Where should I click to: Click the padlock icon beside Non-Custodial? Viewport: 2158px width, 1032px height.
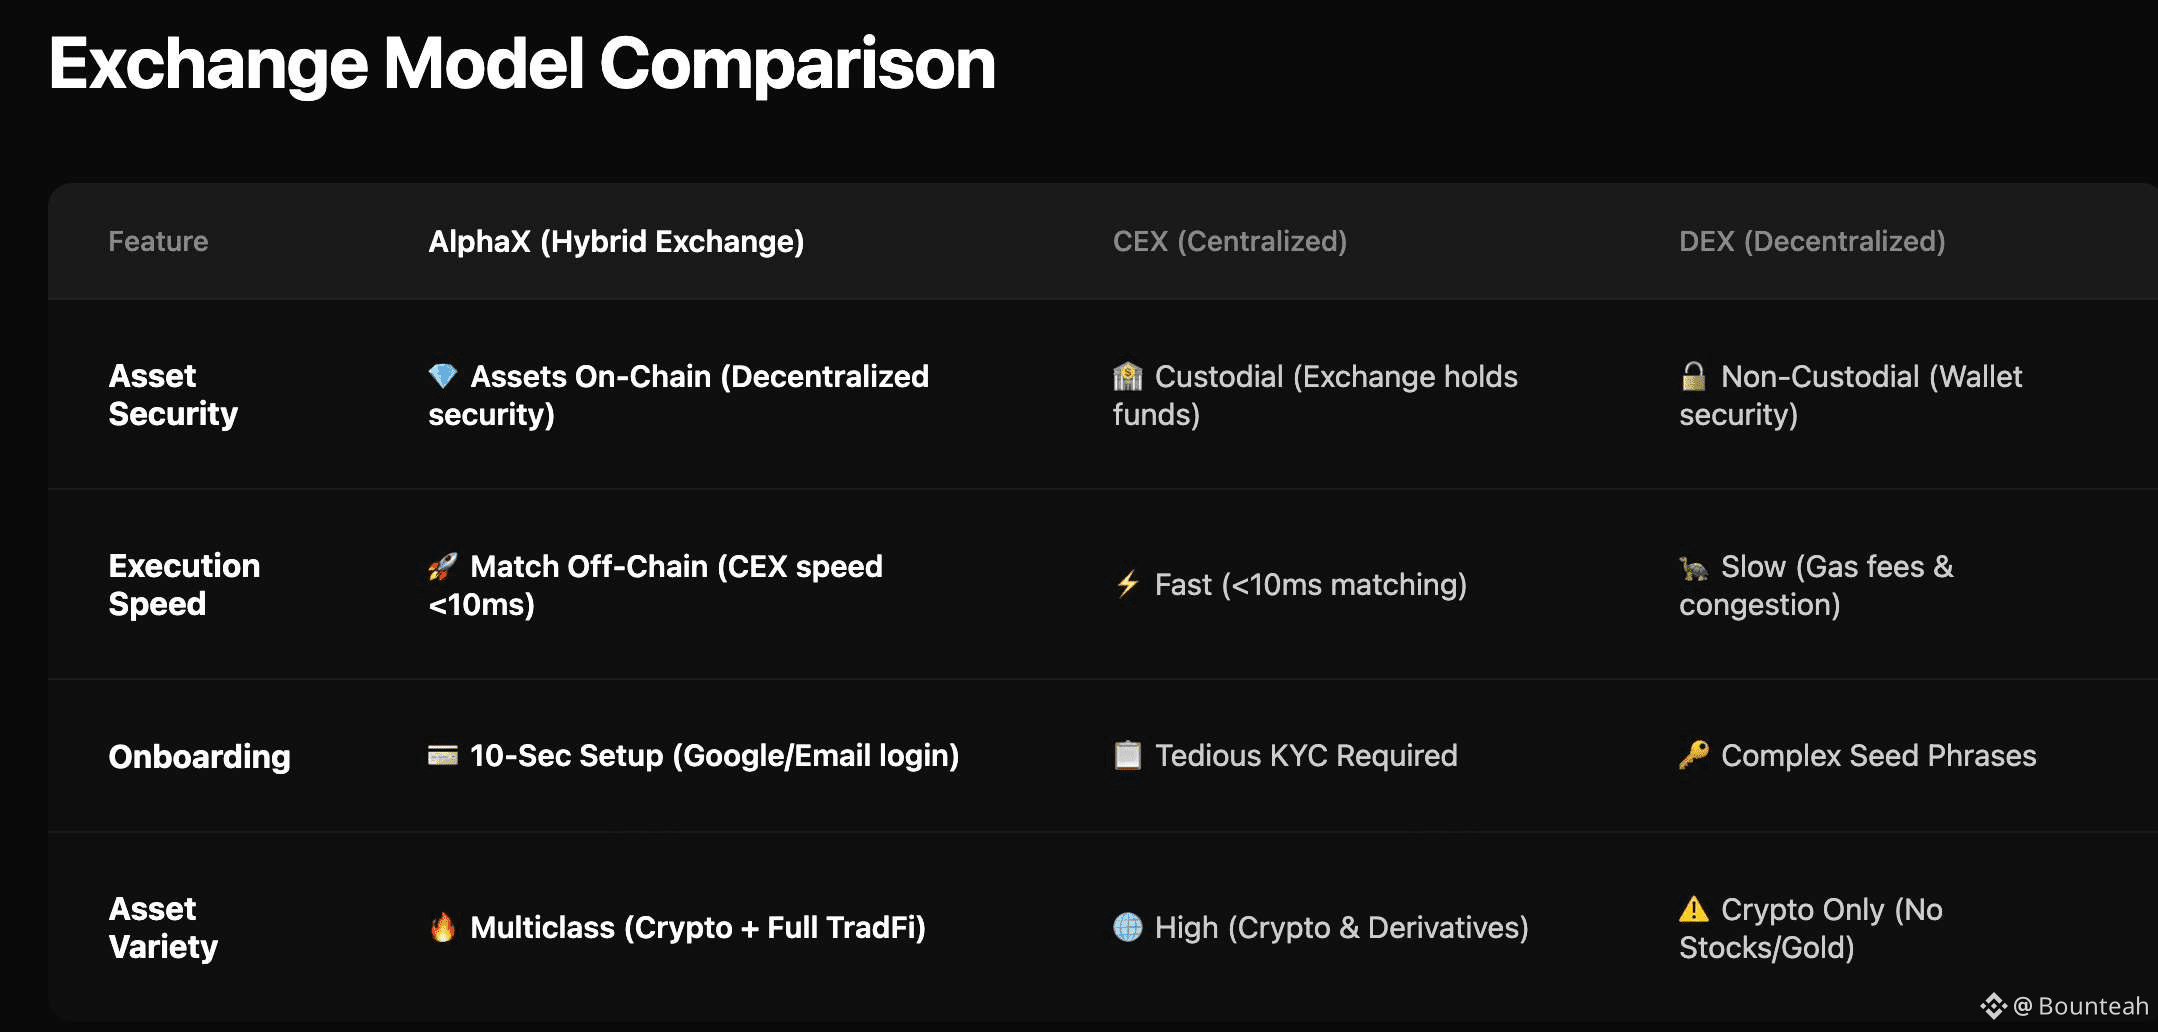[x=1693, y=376]
